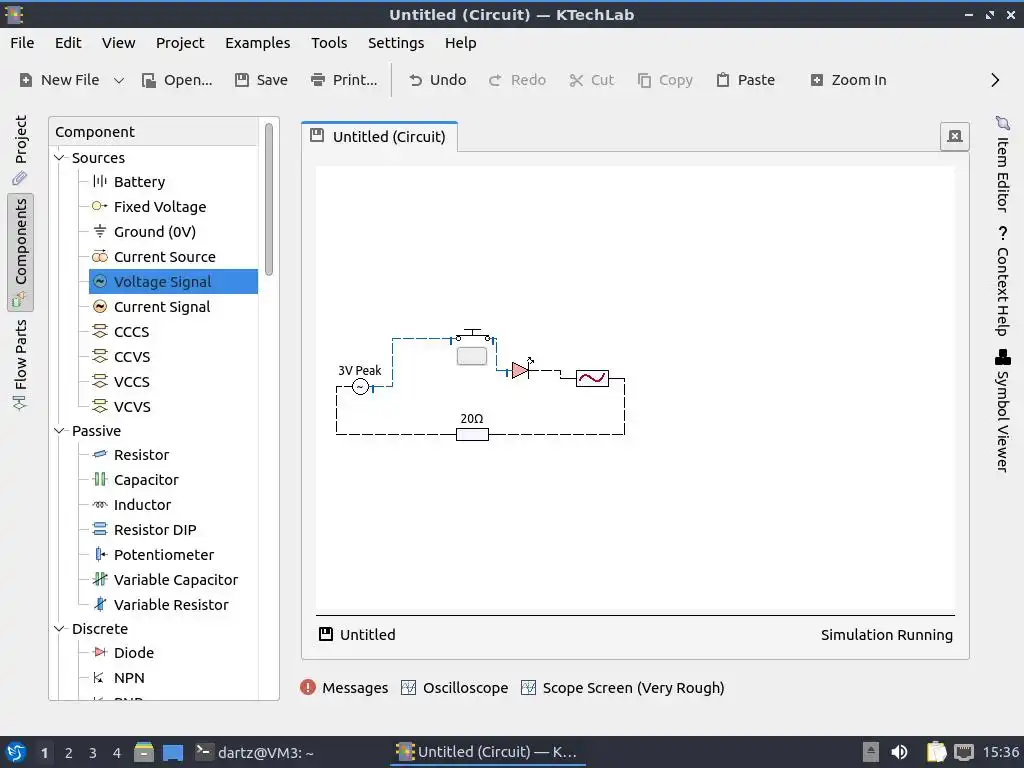Open the Examples menu

coord(257,43)
